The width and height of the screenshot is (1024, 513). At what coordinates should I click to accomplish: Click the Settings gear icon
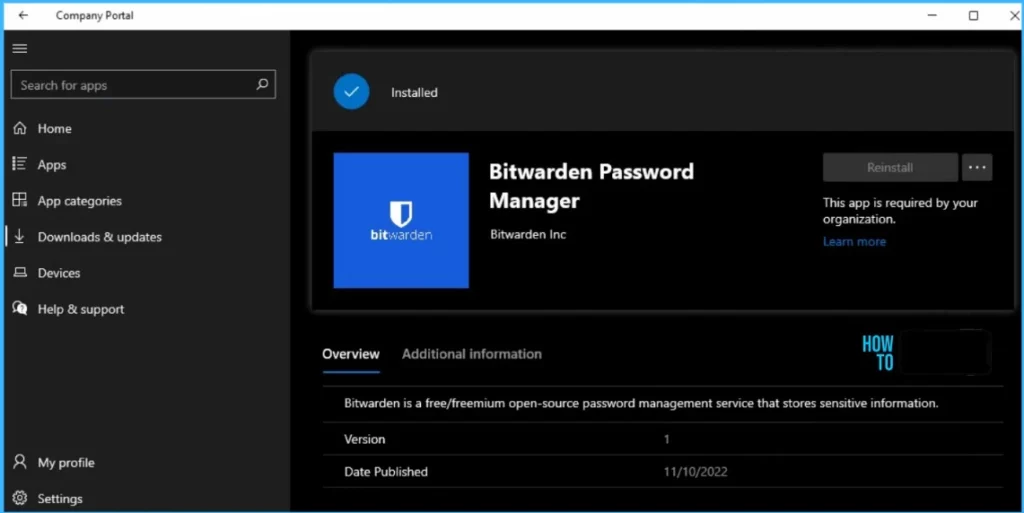(20, 498)
